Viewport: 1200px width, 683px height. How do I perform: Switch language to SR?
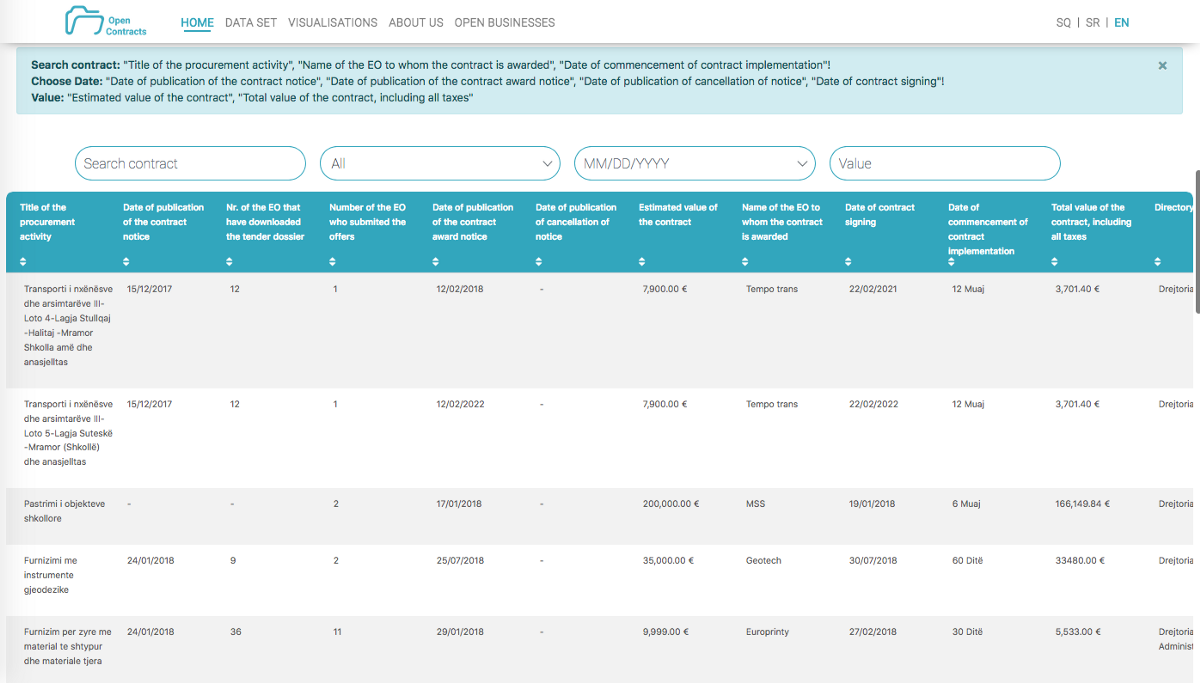[1092, 22]
